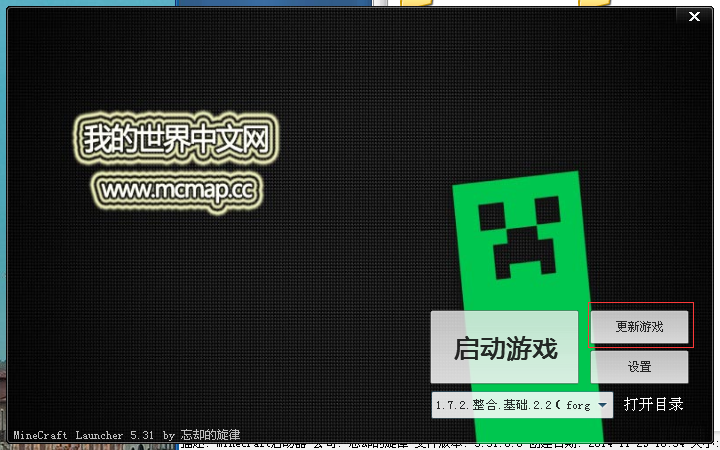Click the www.mcmap.cc website logo text
The height and width of the screenshot is (450, 720).
click(177, 190)
